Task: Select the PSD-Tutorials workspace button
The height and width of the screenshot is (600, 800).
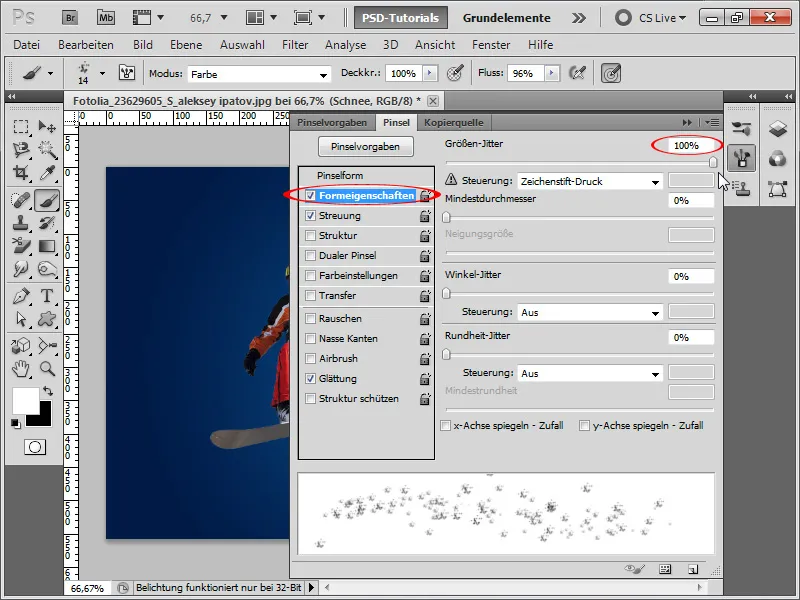Action: (x=401, y=18)
